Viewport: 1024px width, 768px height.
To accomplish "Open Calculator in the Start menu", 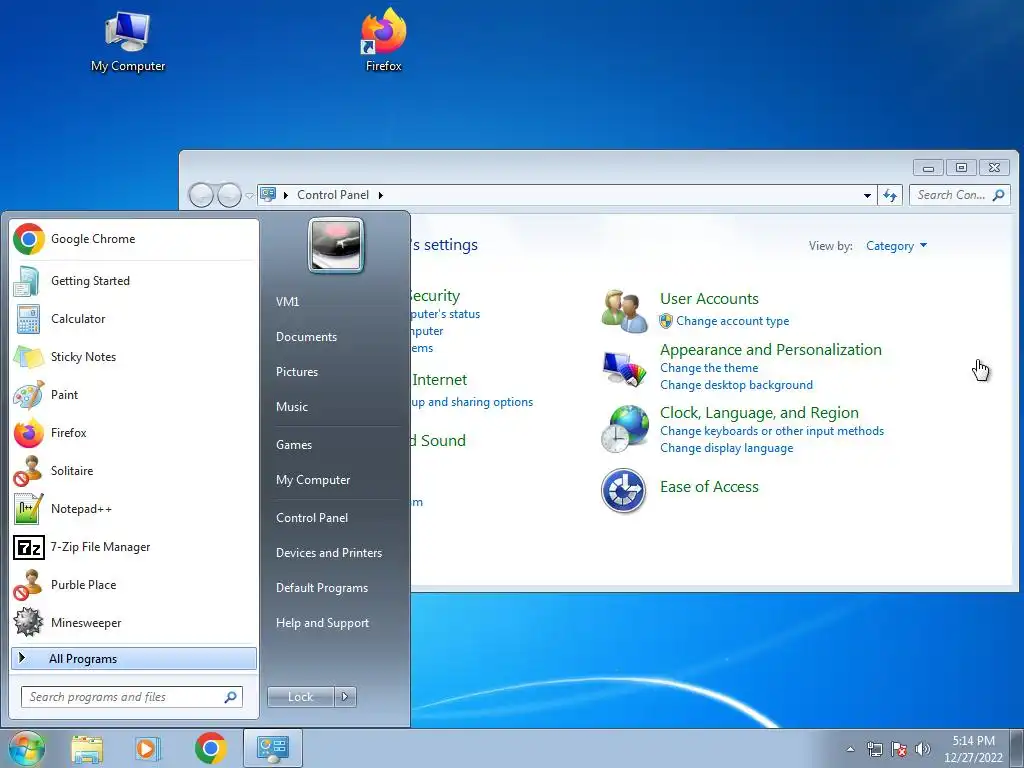I will 134,319.
